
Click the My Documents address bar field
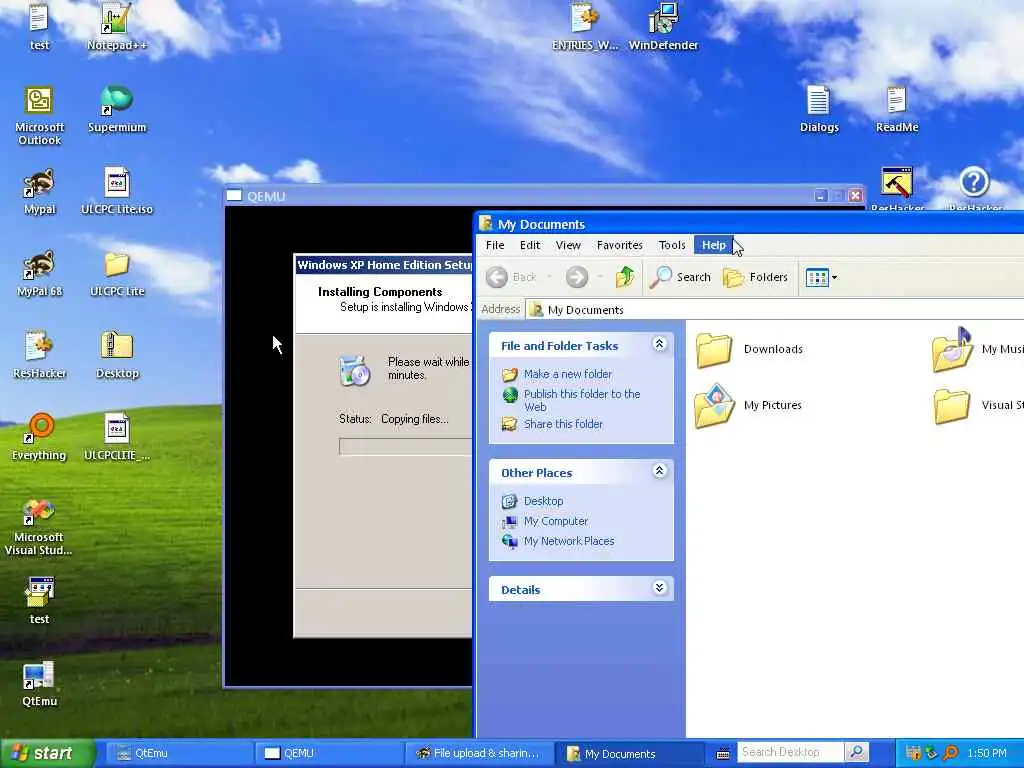(x=776, y=310)
